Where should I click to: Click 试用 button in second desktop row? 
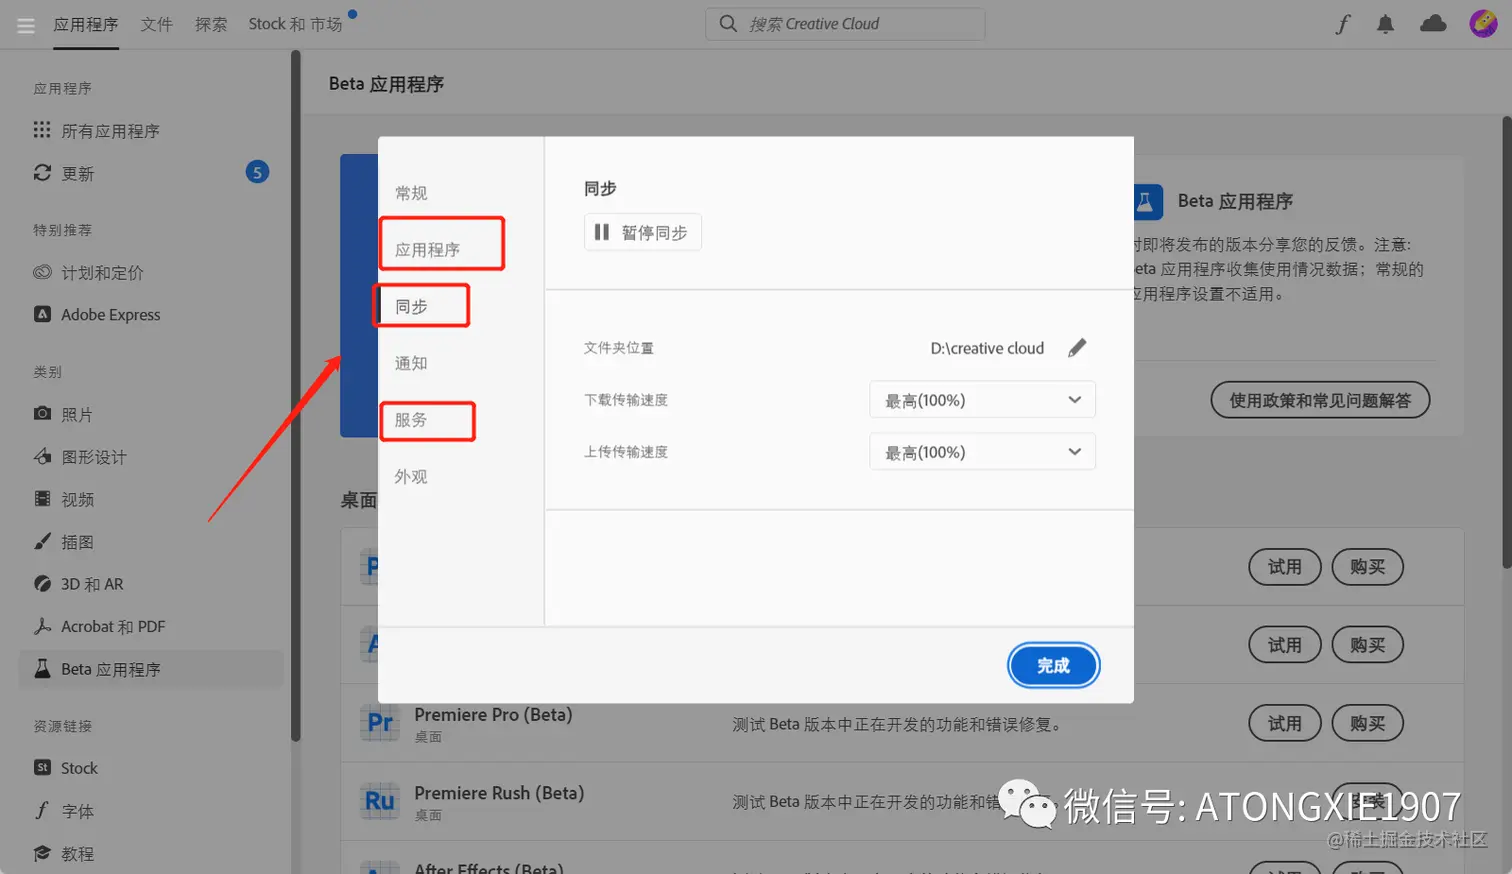point(1285,645)
